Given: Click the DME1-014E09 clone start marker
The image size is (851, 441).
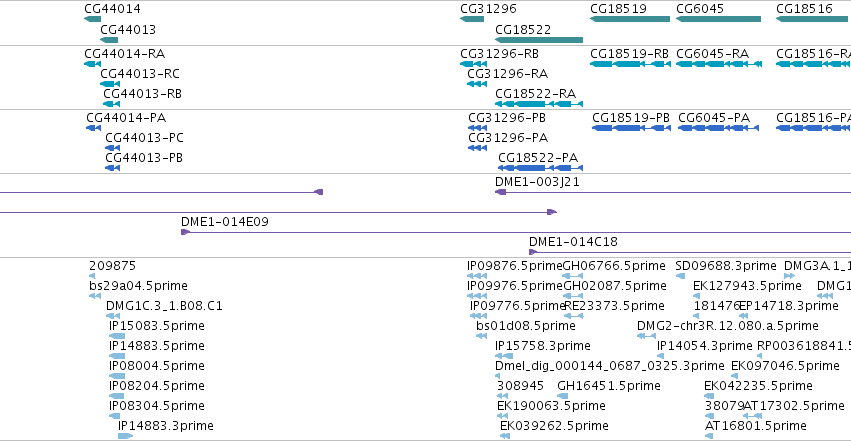Looking at the screenshot, I should [x=185, y=232].
